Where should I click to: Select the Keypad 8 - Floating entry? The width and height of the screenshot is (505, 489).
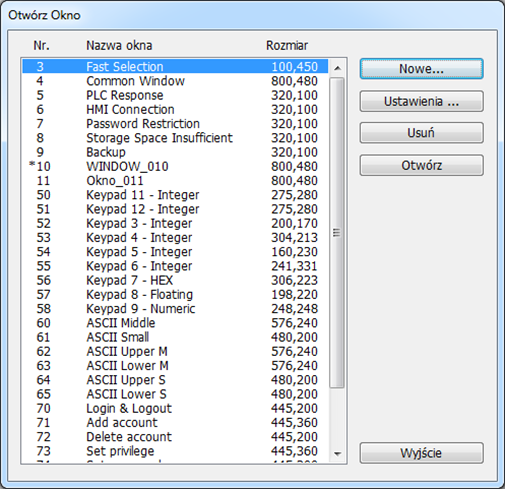[175, 295]
